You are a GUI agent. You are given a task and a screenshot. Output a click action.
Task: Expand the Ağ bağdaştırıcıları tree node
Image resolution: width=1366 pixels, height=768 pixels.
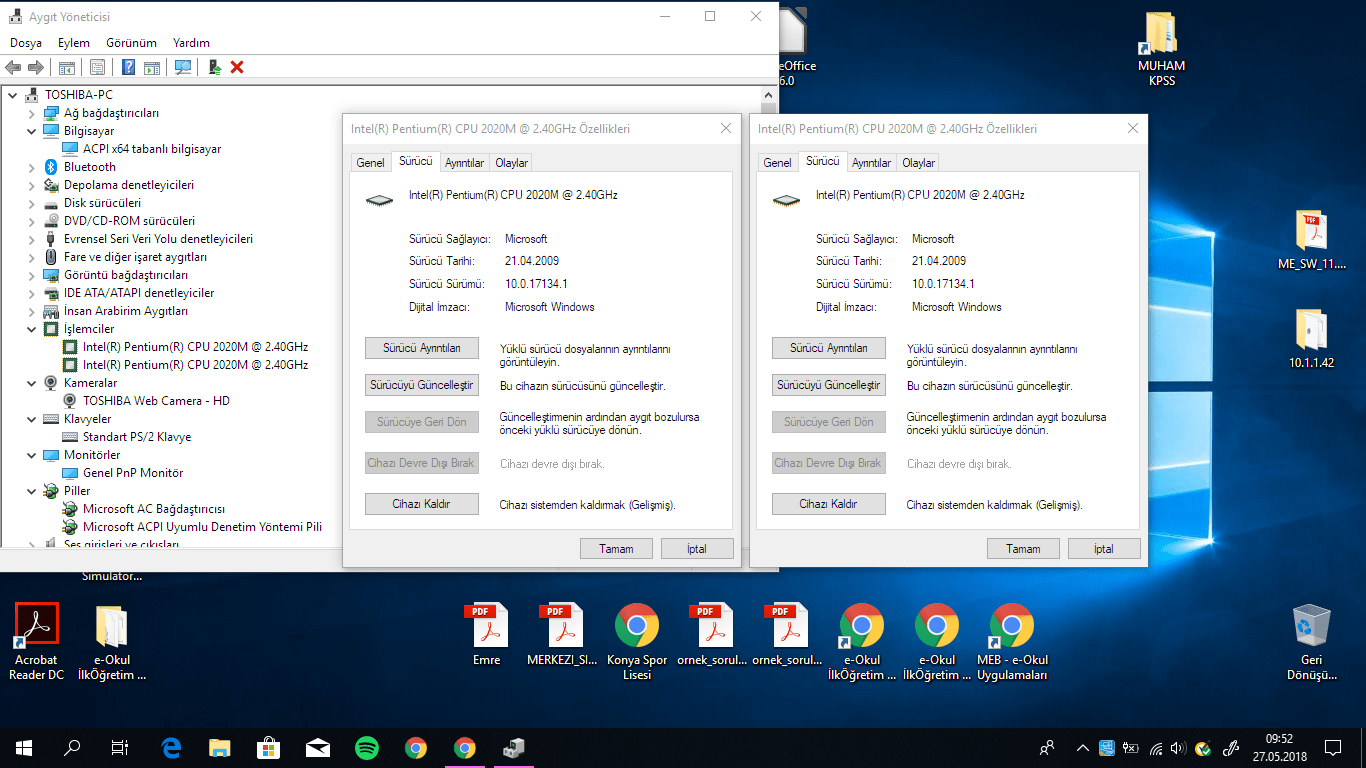(x=31, y=113)
